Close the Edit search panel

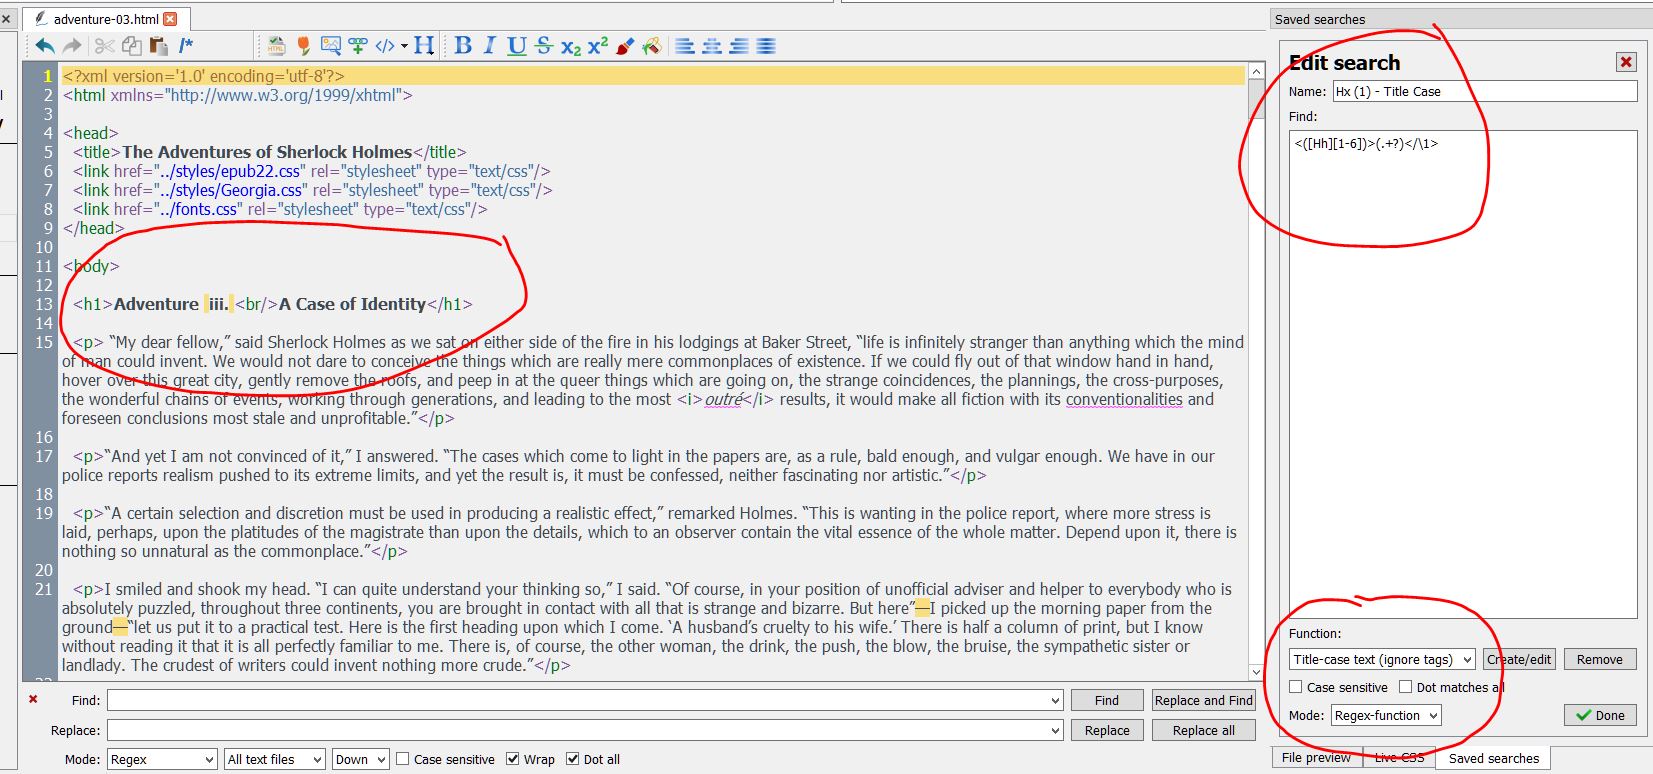(1626, 62)
